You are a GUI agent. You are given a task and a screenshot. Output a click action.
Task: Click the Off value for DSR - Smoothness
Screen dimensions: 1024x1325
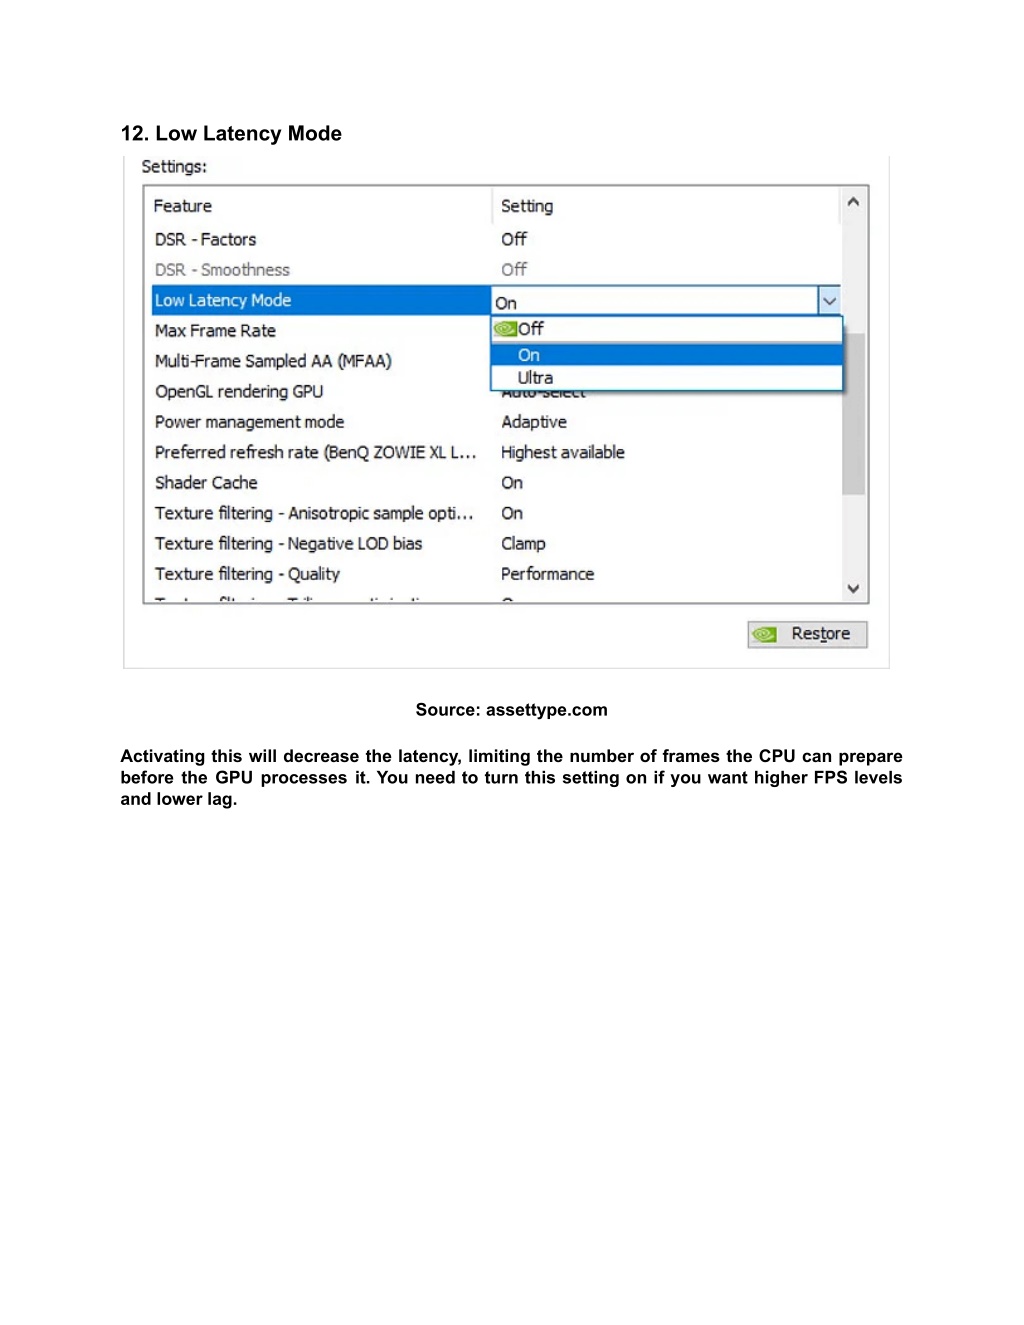(x=514, y=270)
